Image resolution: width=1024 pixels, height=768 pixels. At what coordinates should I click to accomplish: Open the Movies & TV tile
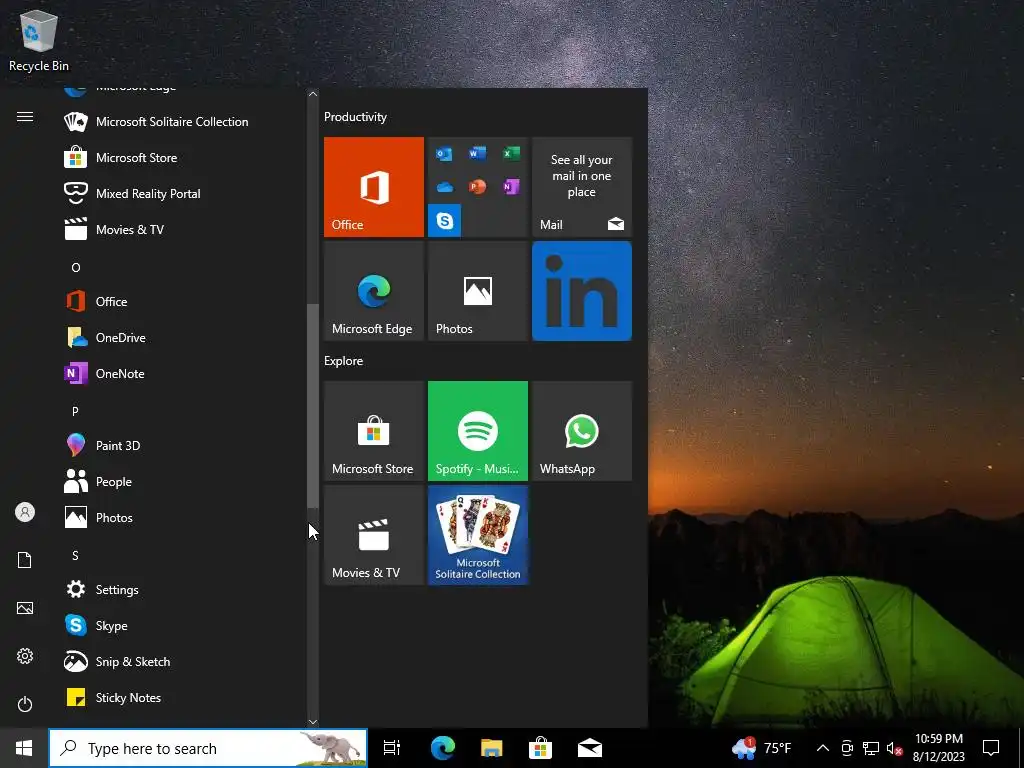point(374,535)
